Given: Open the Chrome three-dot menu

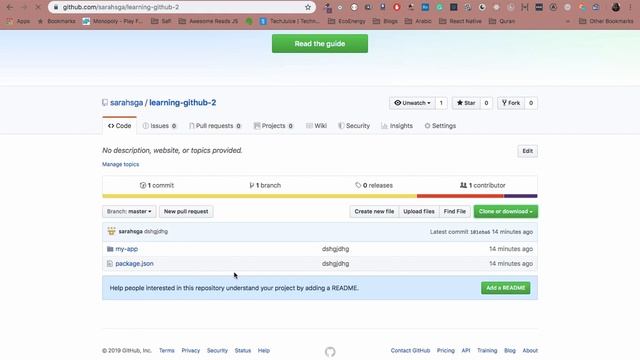Looking at the screenshot, I should click(630, 7).
